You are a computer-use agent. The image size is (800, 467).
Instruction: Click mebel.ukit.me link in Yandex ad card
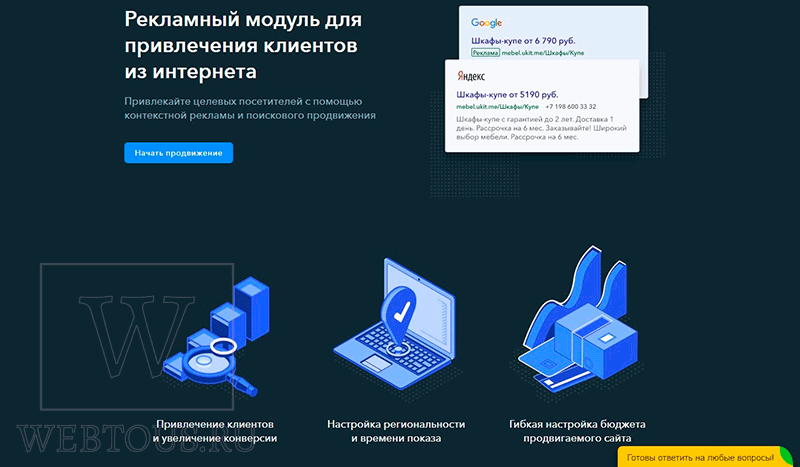(497, 107)
